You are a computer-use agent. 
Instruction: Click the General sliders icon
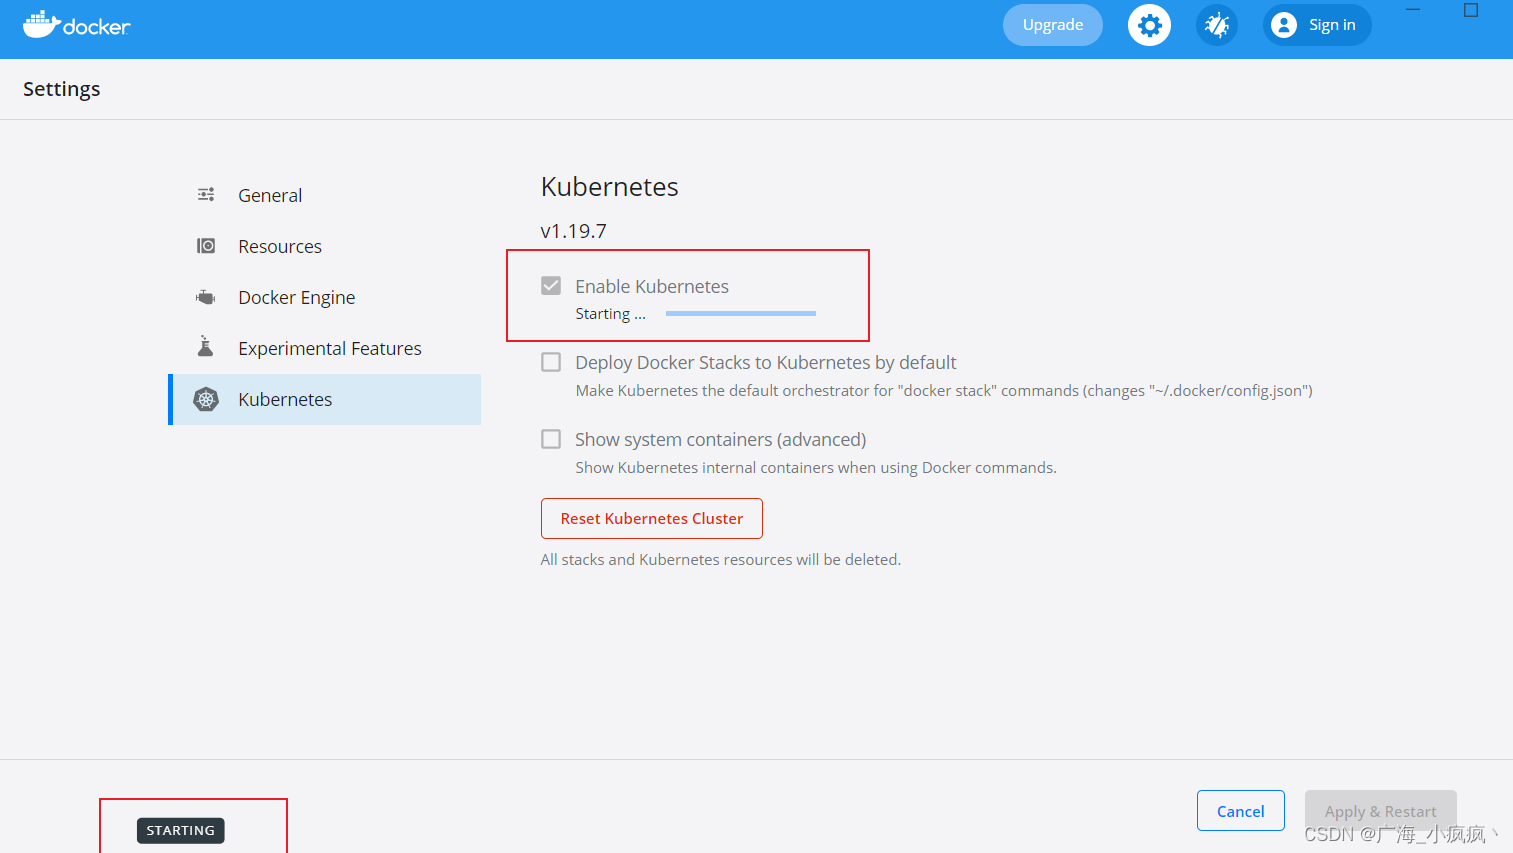pos(206,195)
